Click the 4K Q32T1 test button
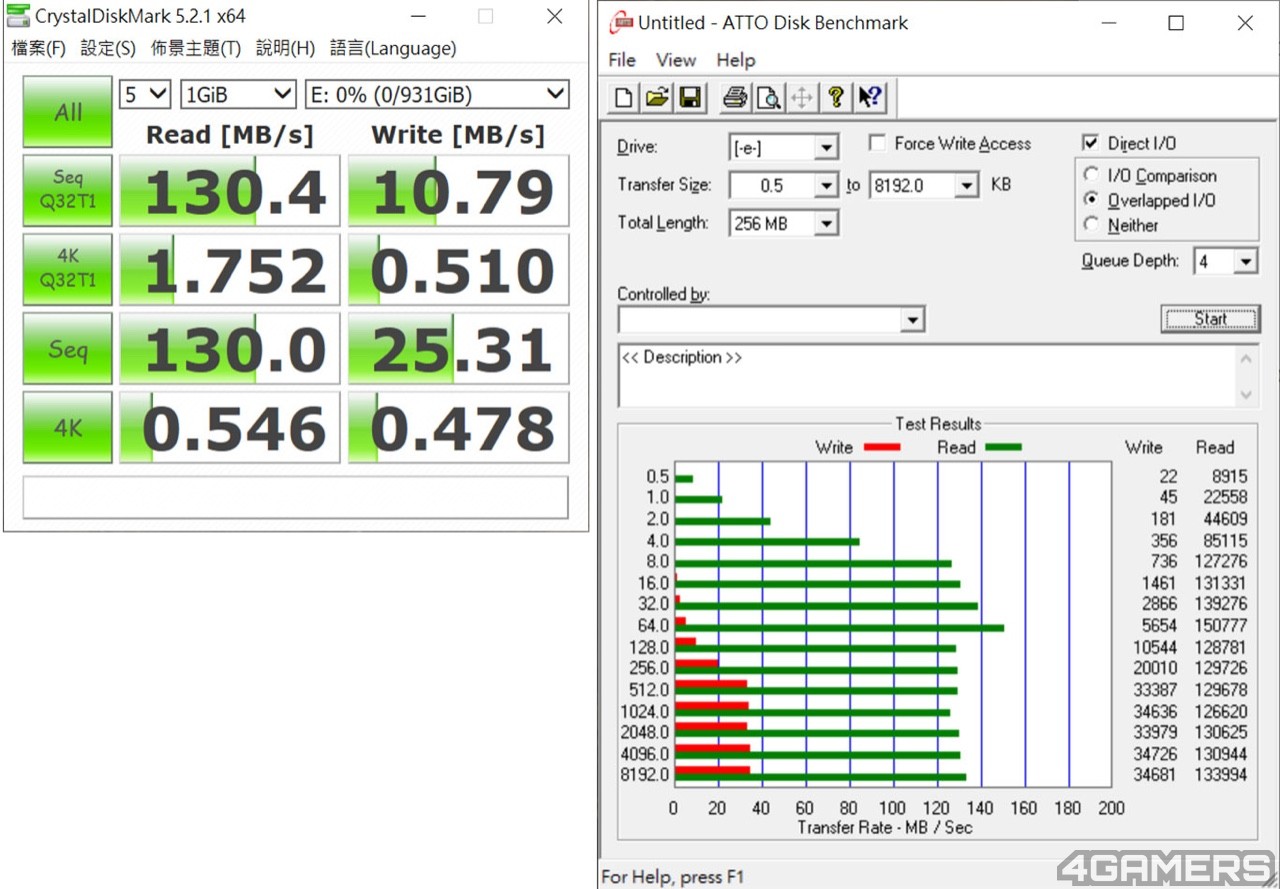This screenshot has height=889, width=1280. coord(68,269)
